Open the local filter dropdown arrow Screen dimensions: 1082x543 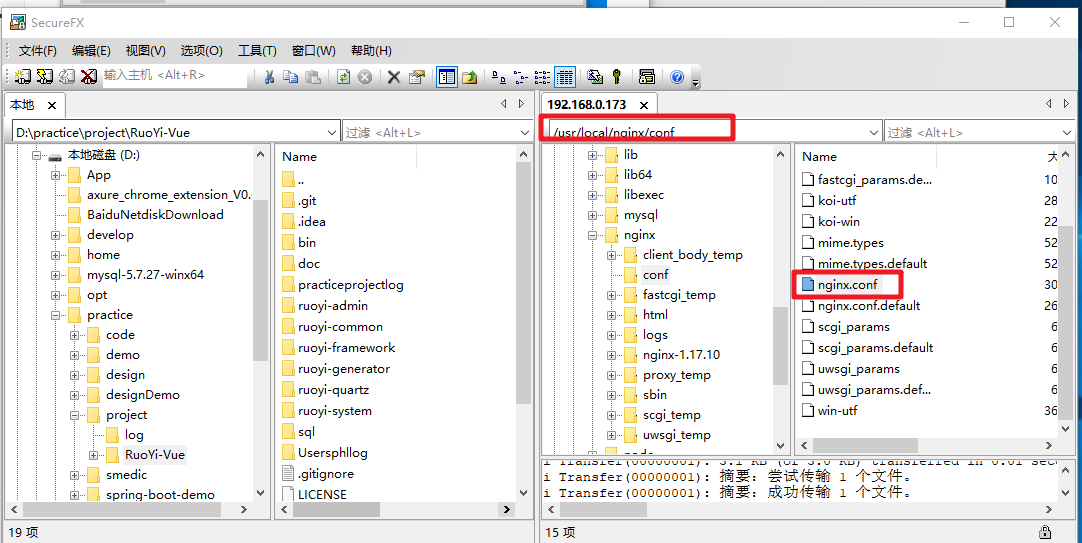click(x=524, y=132)
